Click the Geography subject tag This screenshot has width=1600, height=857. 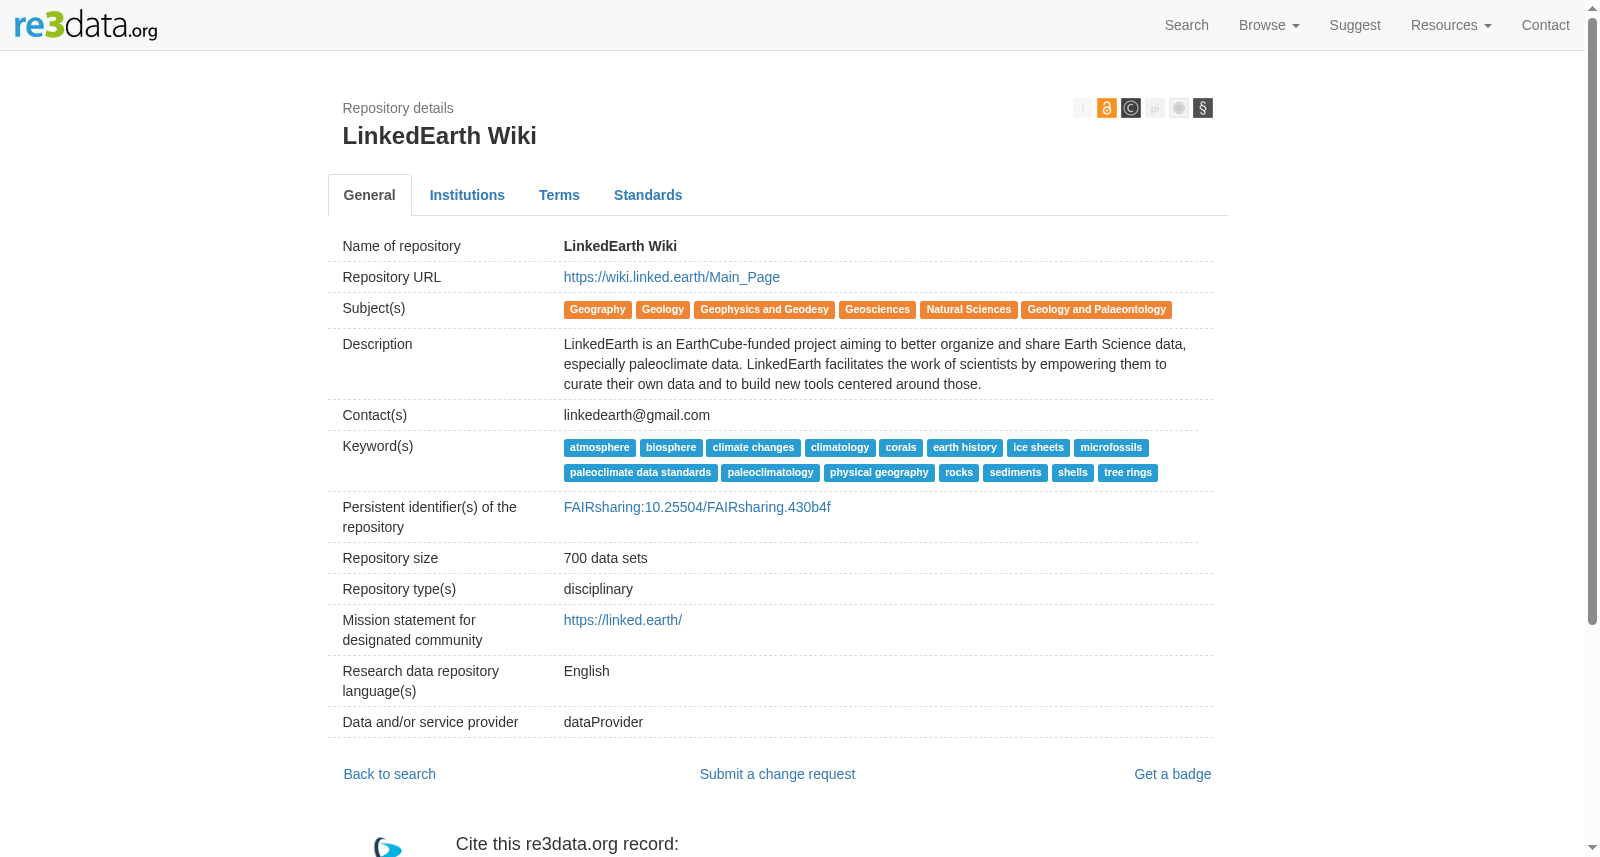(598, 310)
